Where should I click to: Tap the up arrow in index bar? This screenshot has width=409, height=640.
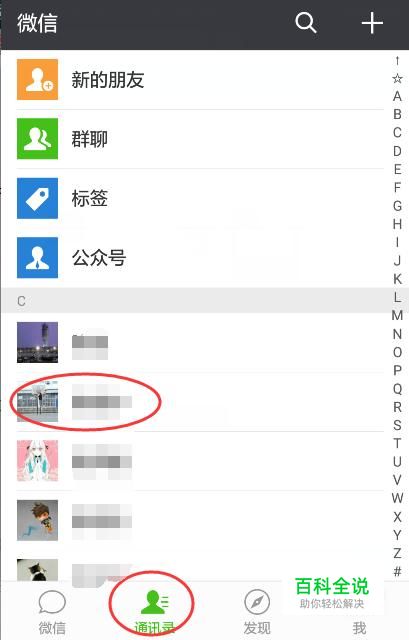pyautogui.click(x=397, y=60)
